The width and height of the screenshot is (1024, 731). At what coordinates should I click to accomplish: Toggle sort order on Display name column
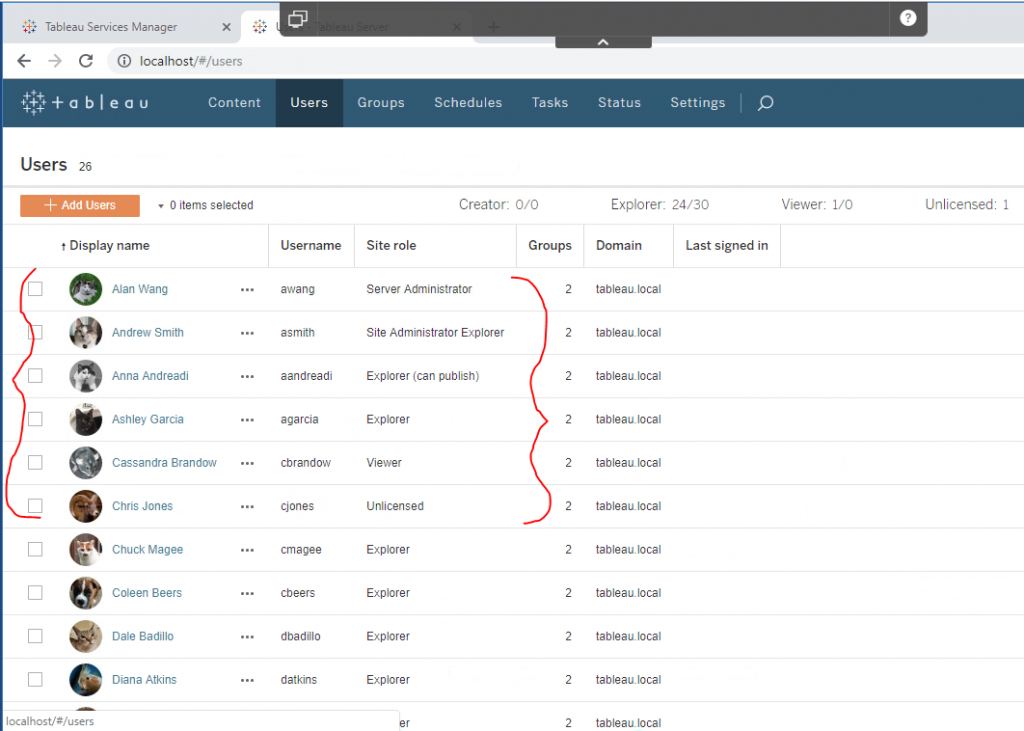(x=108, y=245)
